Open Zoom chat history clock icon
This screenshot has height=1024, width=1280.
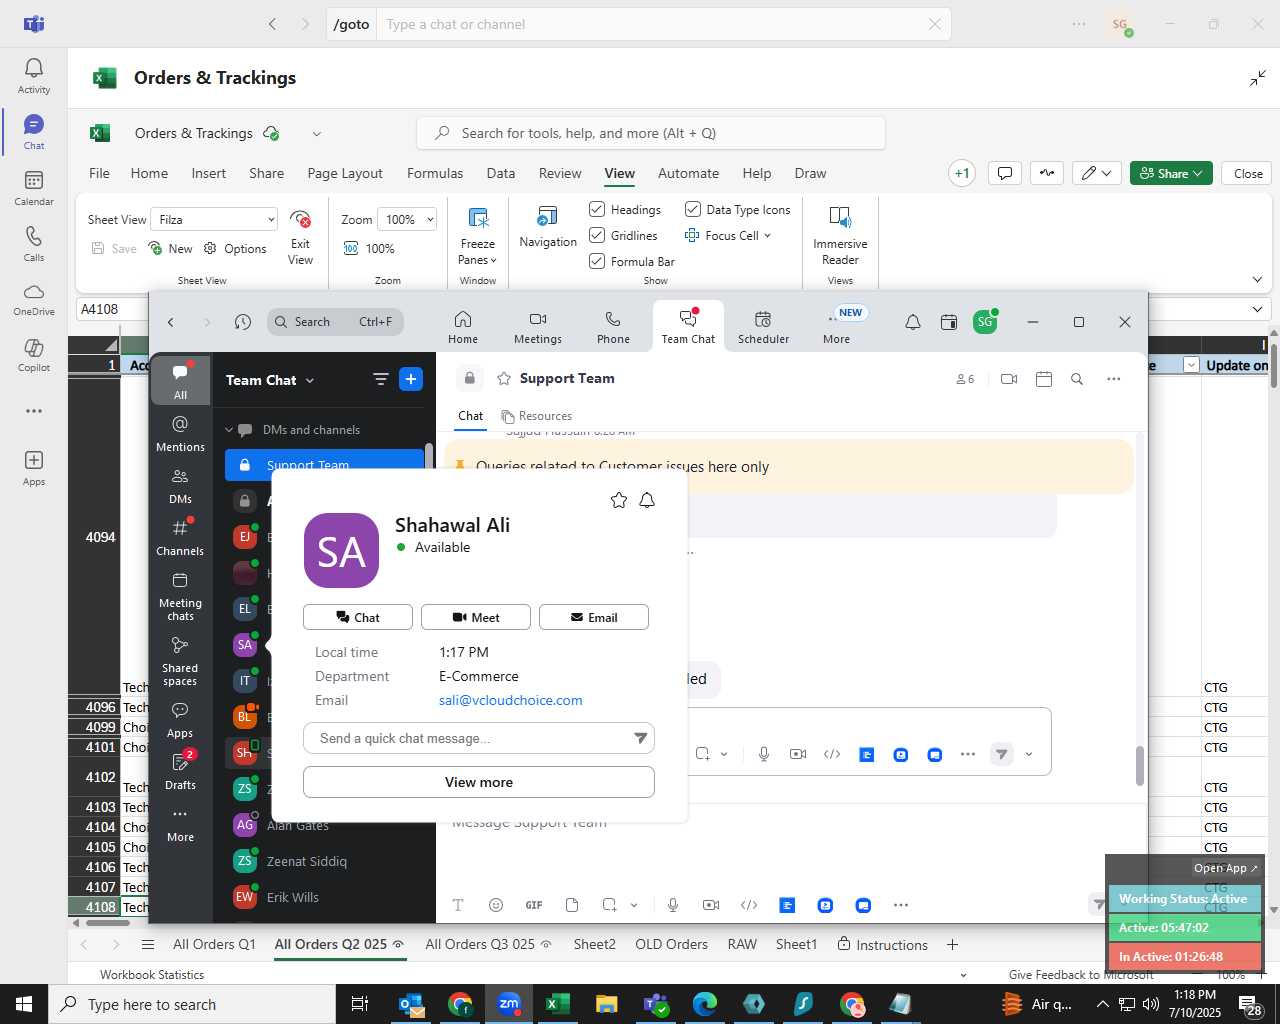pyautogui.click(x=243, y=322)
